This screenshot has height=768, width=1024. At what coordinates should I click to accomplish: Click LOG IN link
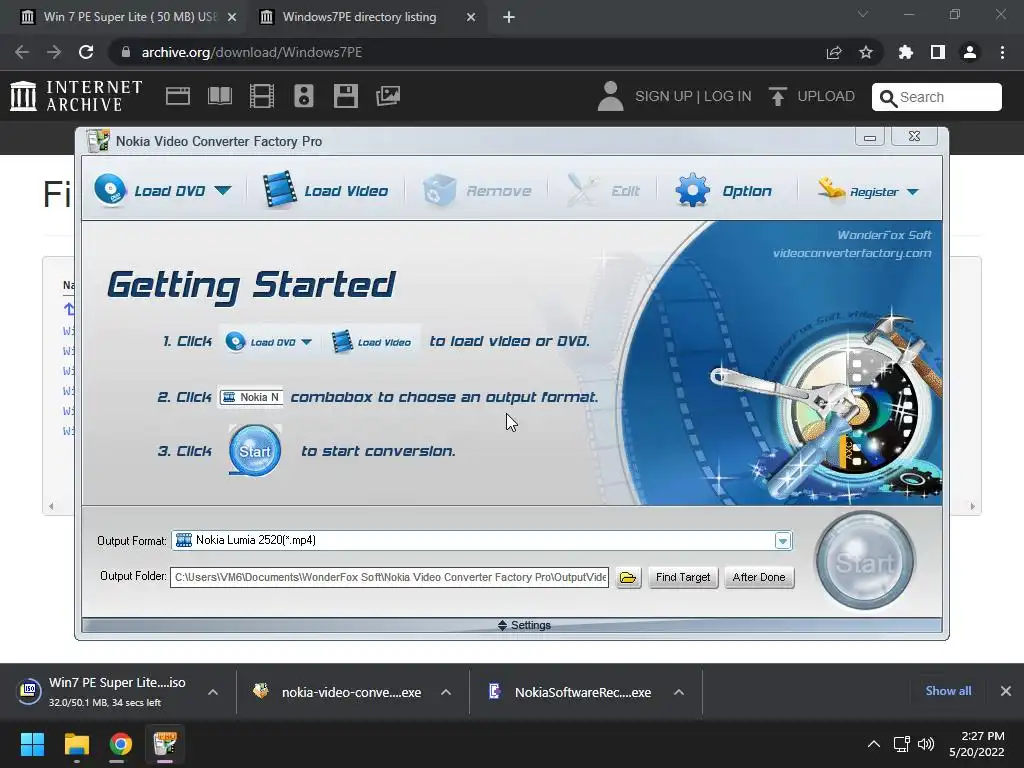pyautogui.click(x=728, y=96)
